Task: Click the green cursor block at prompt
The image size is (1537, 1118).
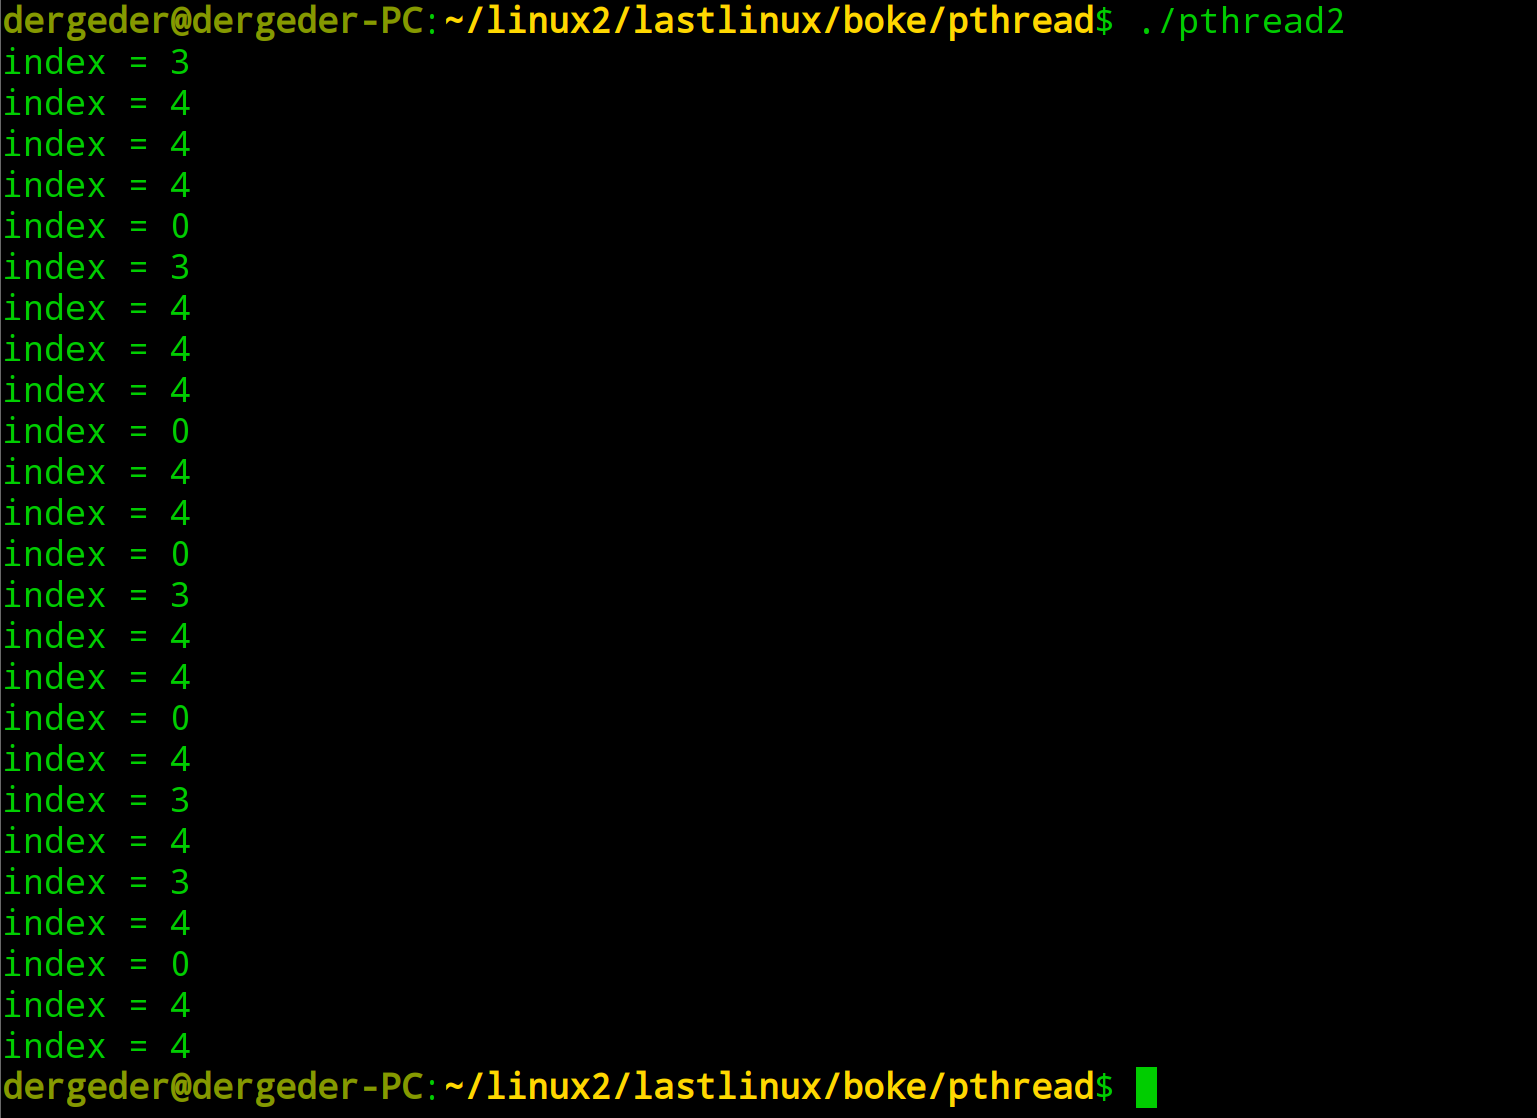Action: (1146, 1087)
